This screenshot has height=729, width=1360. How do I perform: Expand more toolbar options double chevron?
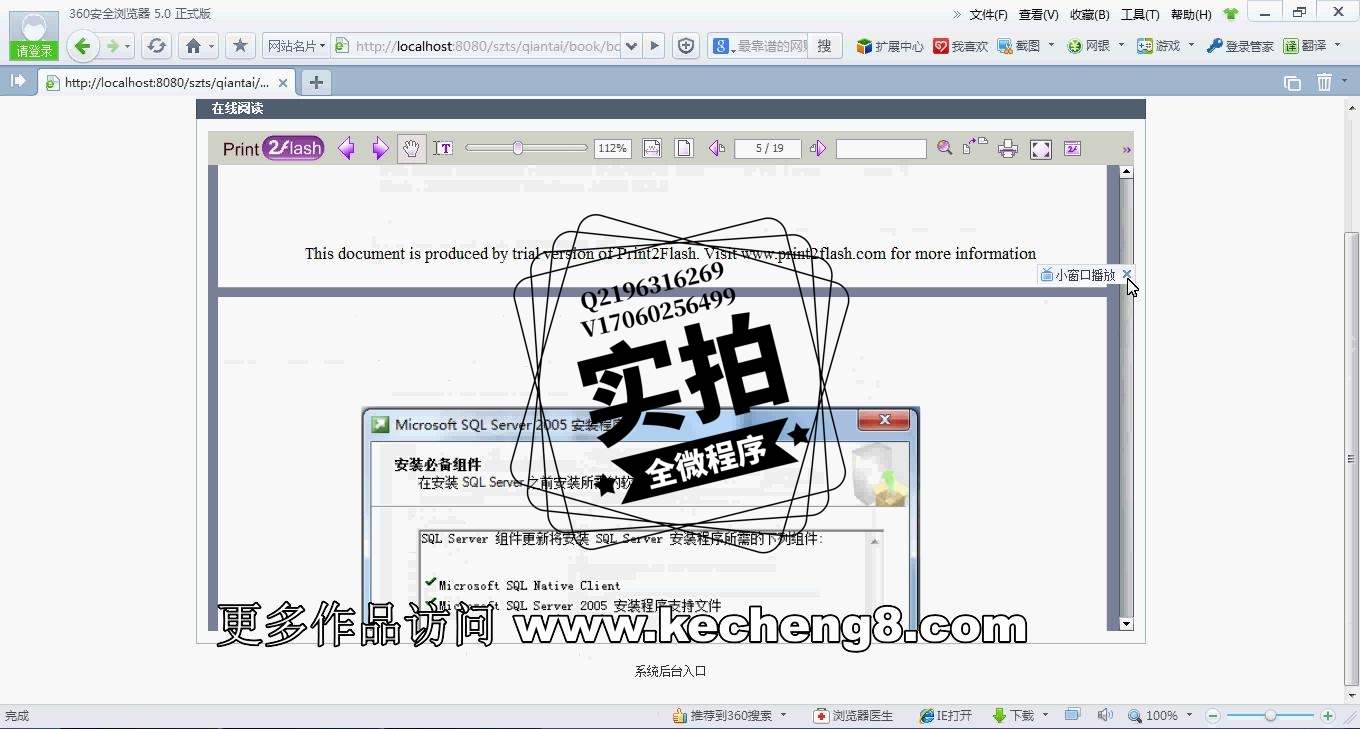[x=1127, y=150]
